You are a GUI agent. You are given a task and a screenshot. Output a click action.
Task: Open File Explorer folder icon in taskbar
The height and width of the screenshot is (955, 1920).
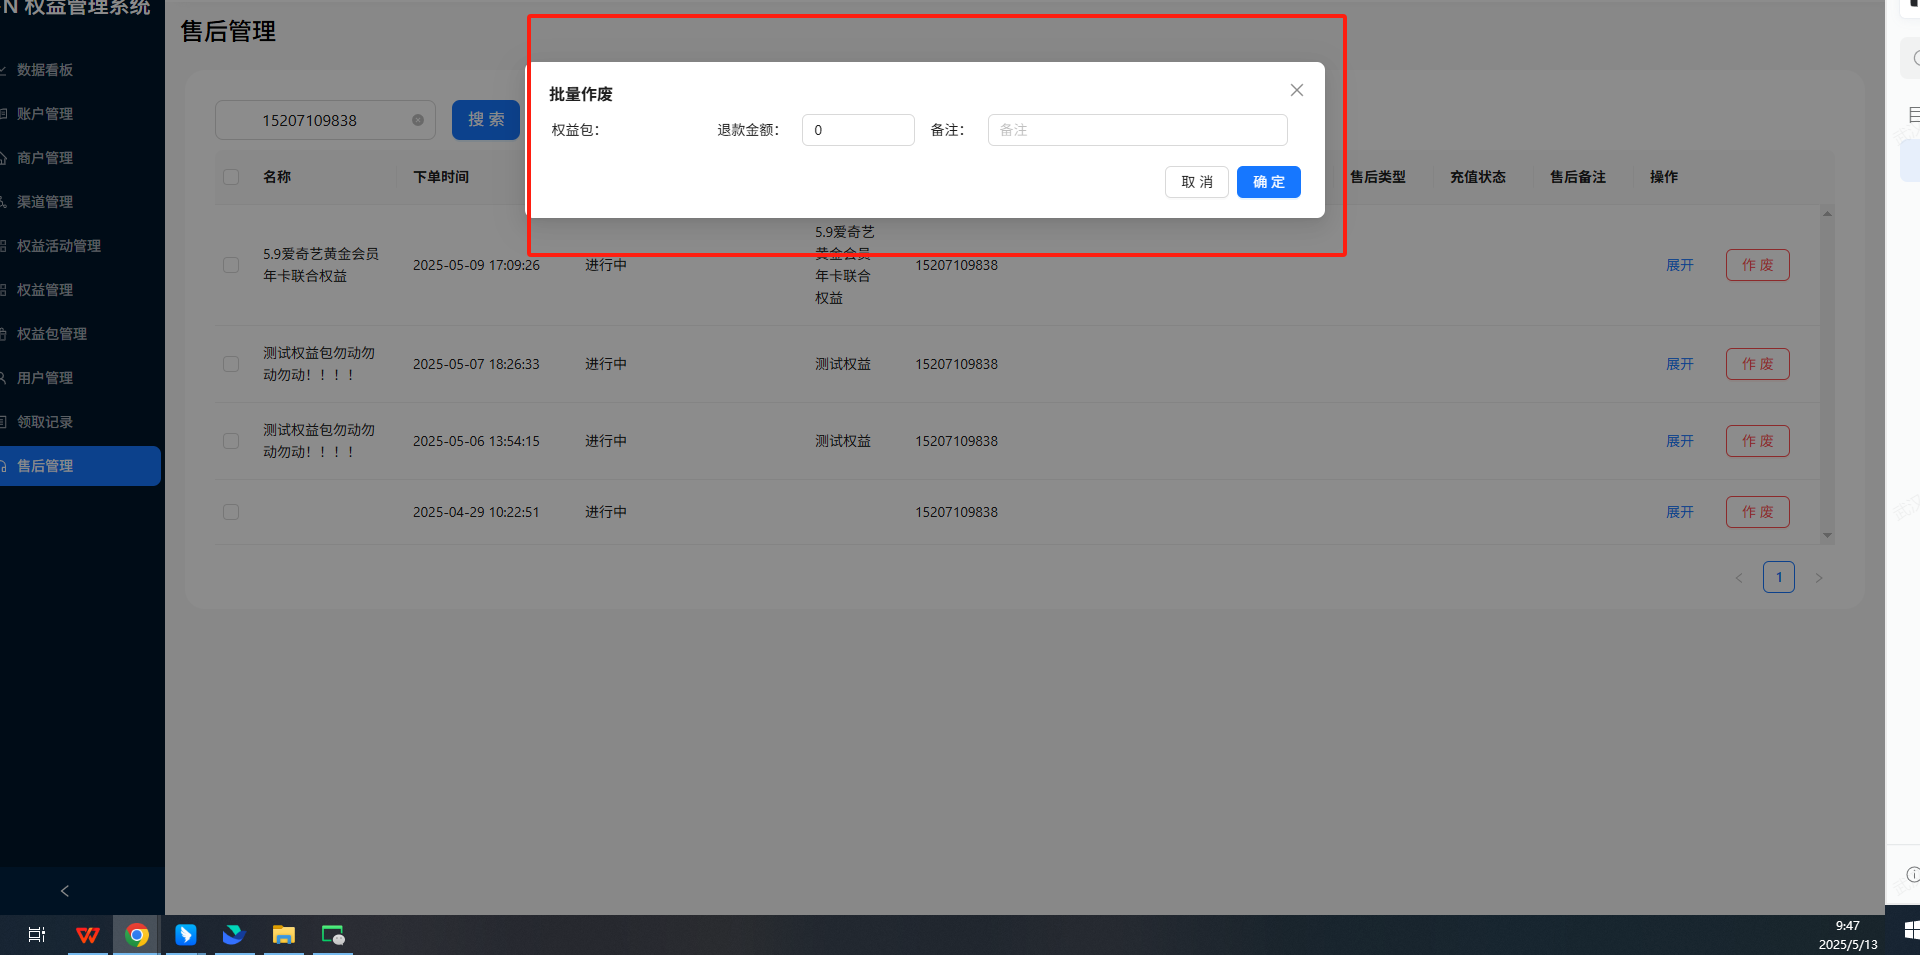pyautogui.click(x=284, y=935)
